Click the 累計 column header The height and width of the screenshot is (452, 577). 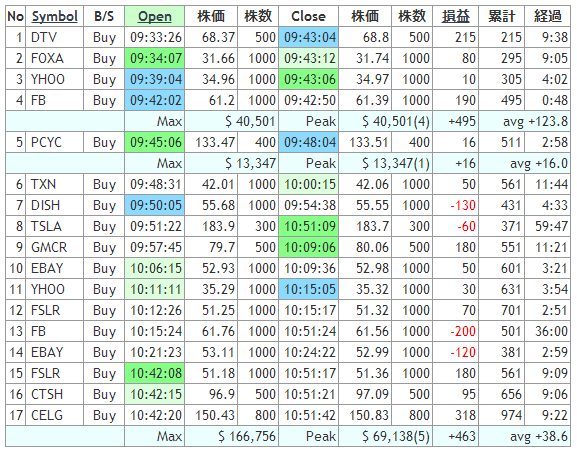(x=502, y=16)
